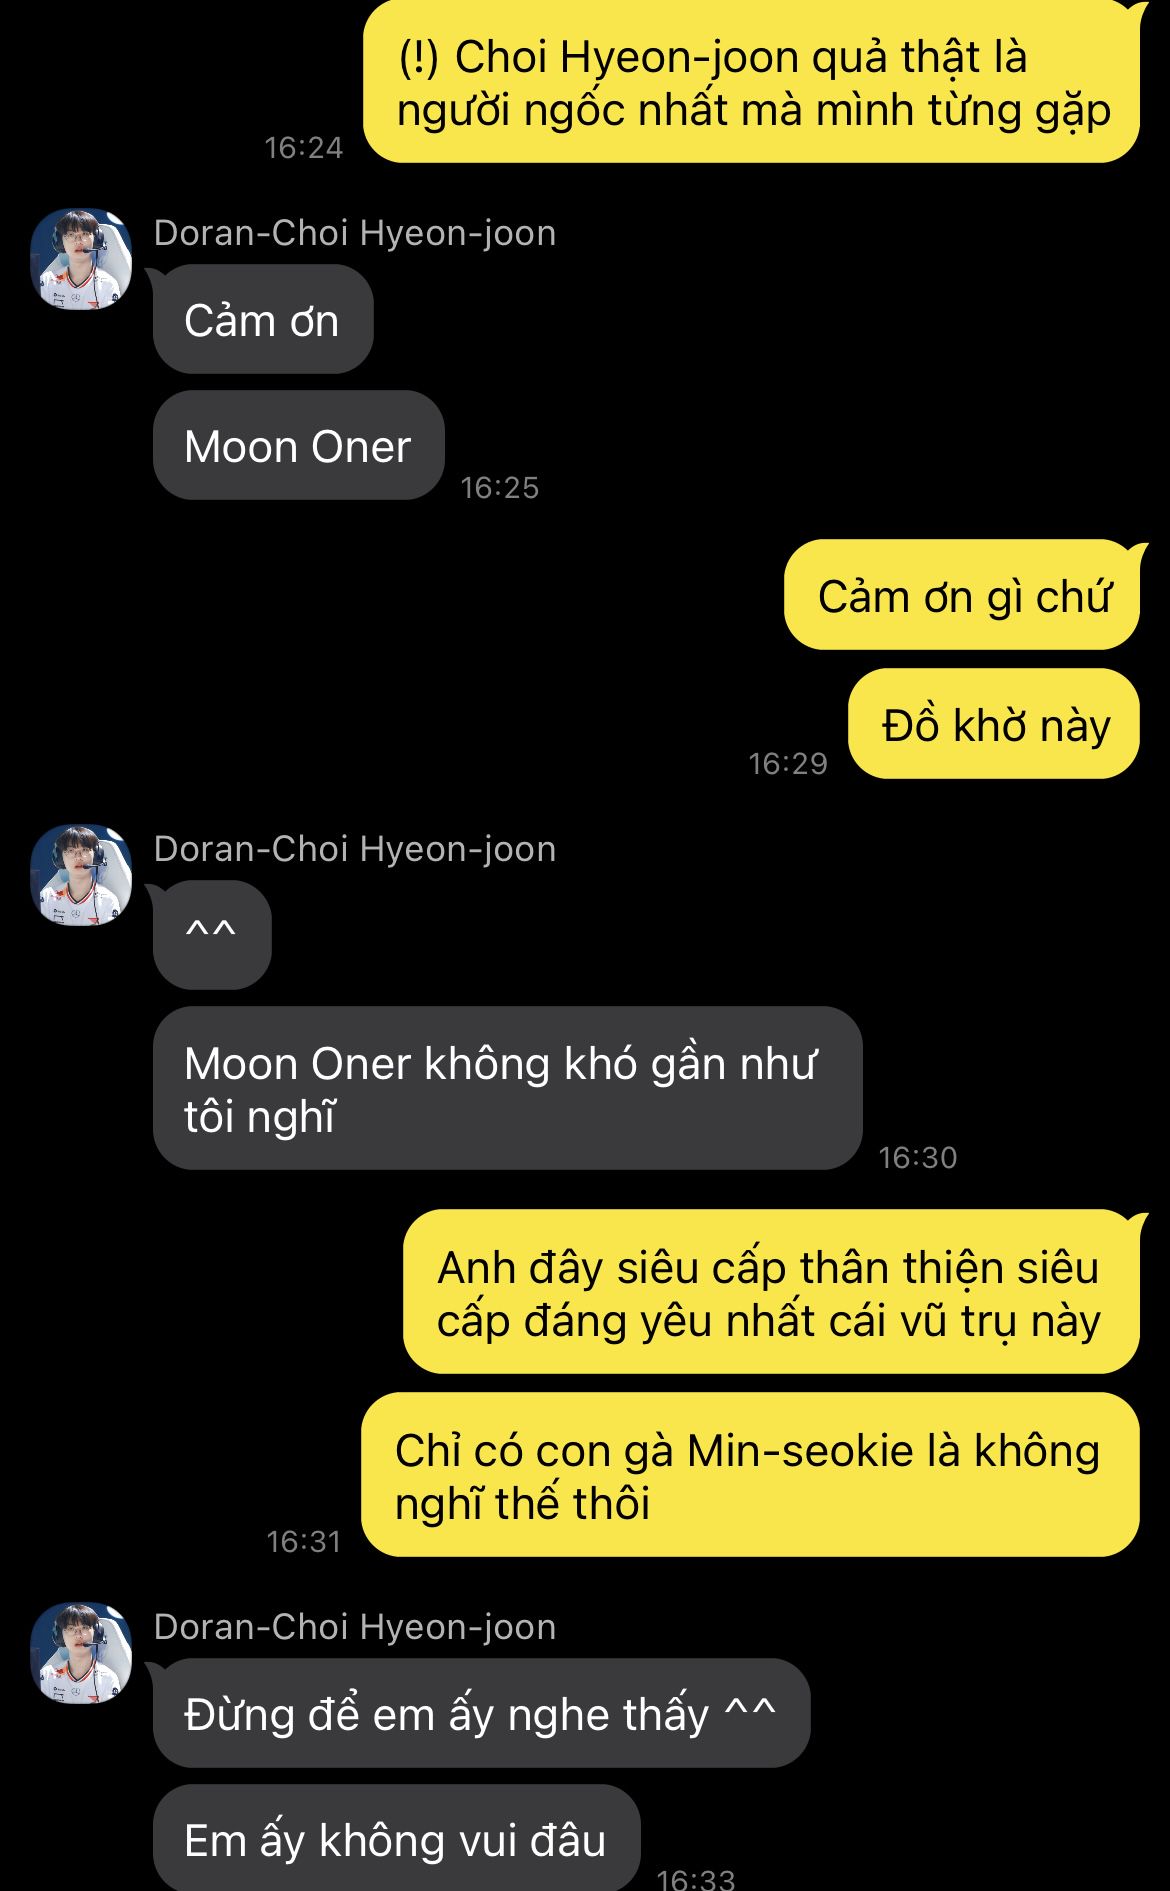The image size is (1170, 1891).
Task: Tap sender name above 'Đừng để em ấy'
Action: coord(355,1627)
